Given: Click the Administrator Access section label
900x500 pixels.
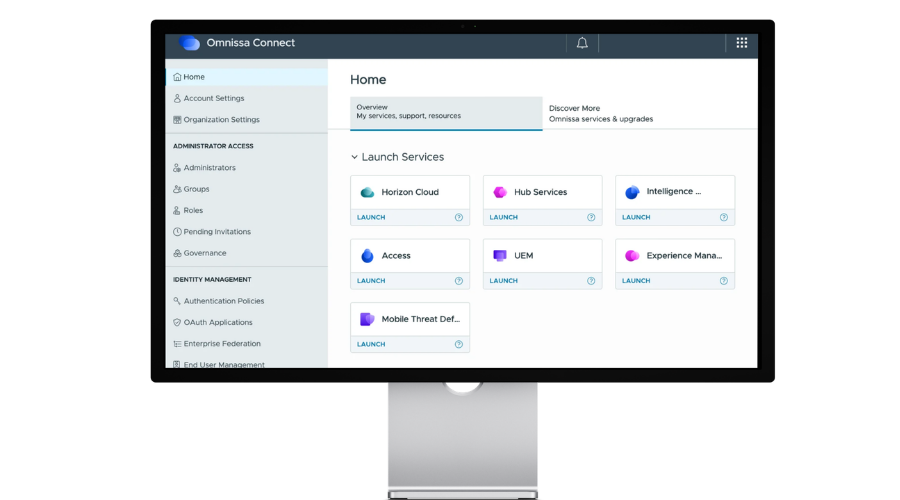Looking at the screenshot, I should point(213,146).
